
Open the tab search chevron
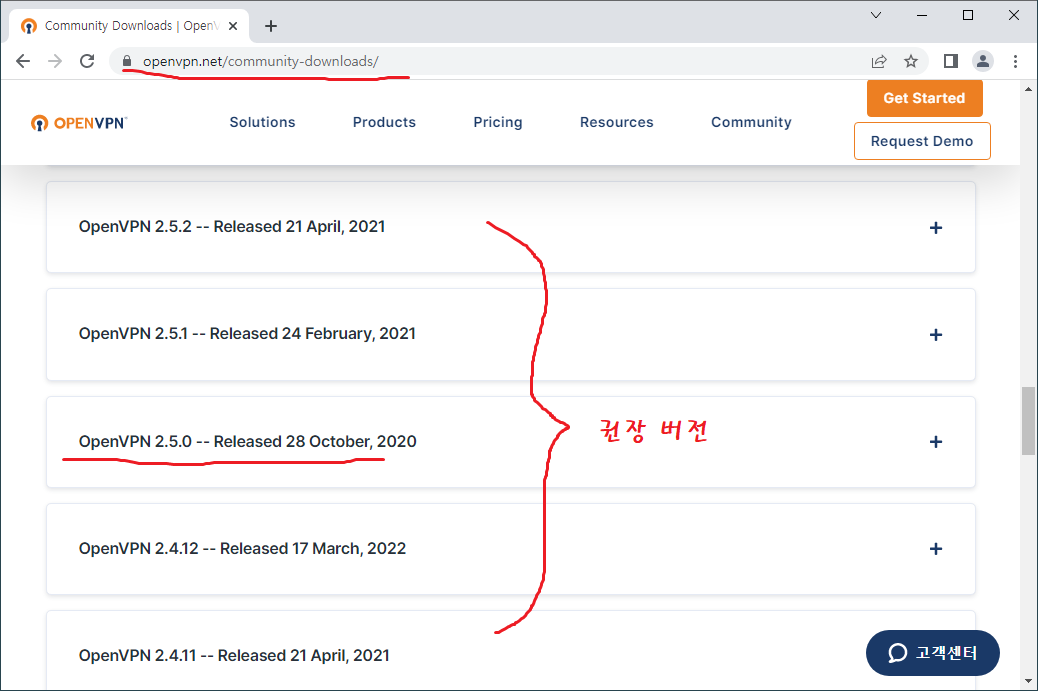coord(876,15)
